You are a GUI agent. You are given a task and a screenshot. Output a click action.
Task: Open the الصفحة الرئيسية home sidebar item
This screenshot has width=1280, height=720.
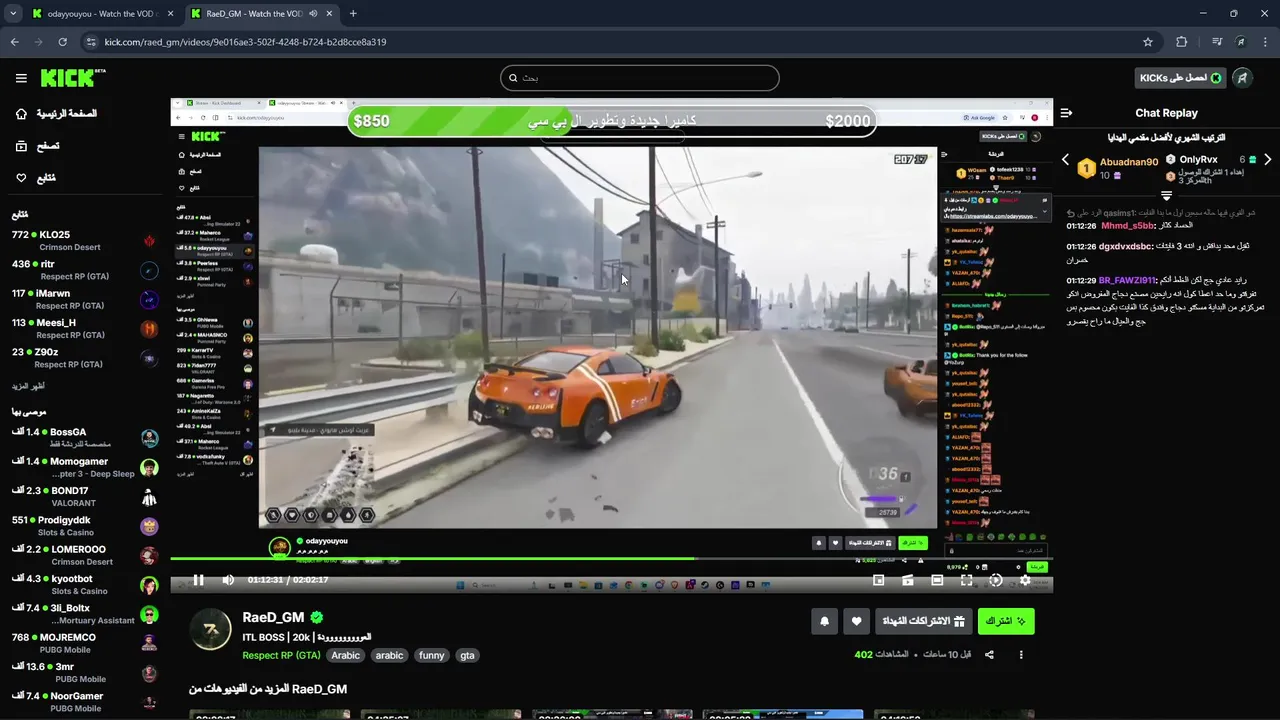(58, 114)
